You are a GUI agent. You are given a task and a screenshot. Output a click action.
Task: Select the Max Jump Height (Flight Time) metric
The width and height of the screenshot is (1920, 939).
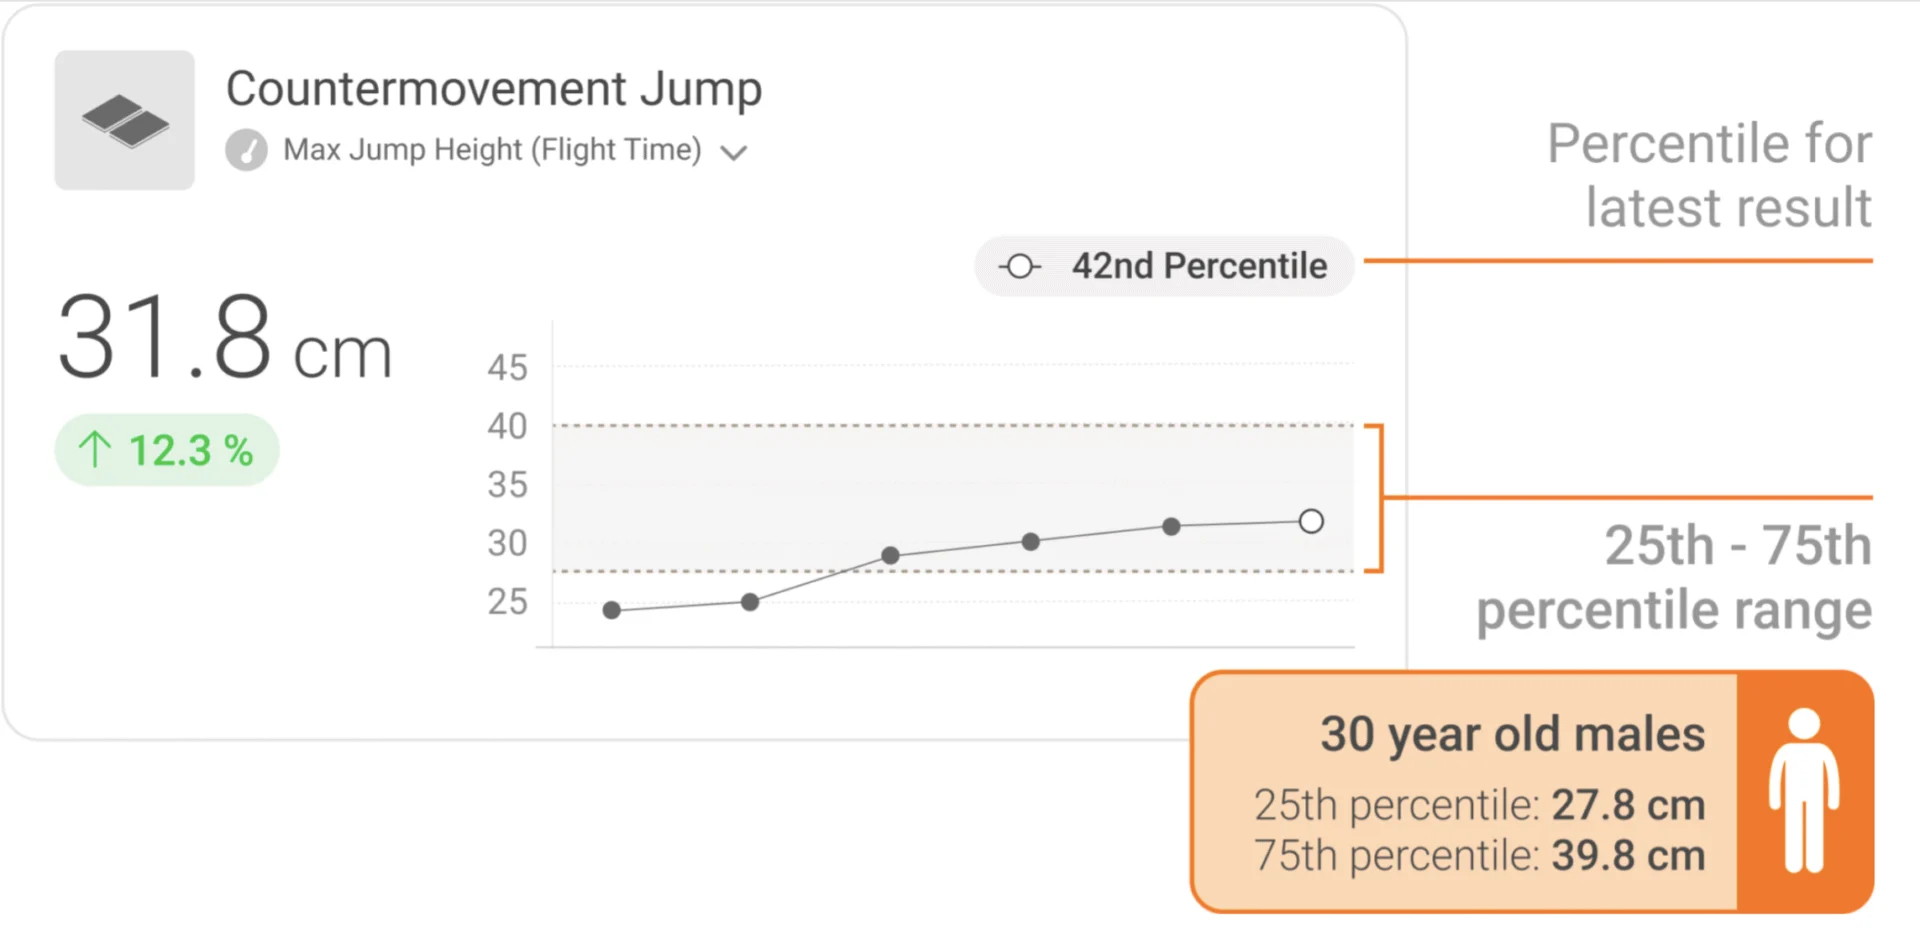[x=492, y=150]
